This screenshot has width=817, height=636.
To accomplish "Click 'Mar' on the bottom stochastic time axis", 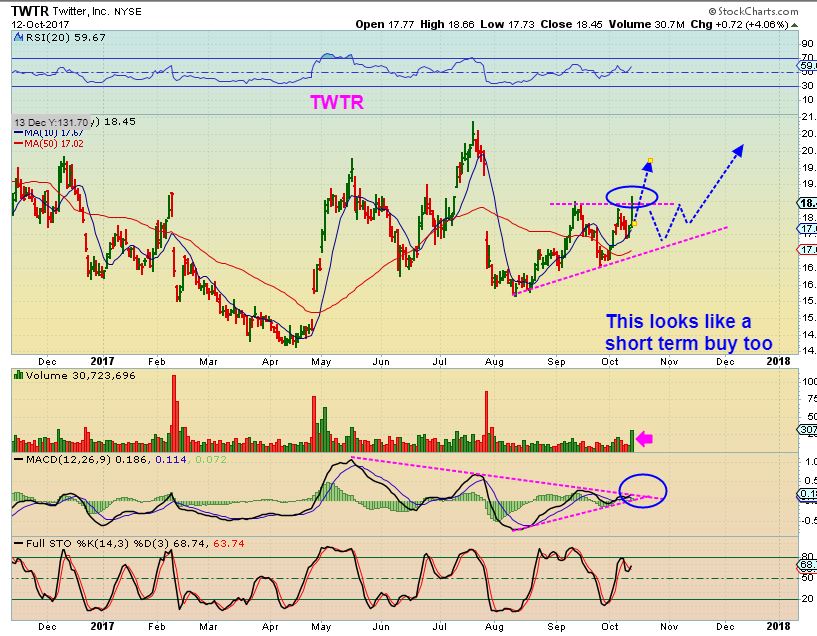I will tap(208, 626).
